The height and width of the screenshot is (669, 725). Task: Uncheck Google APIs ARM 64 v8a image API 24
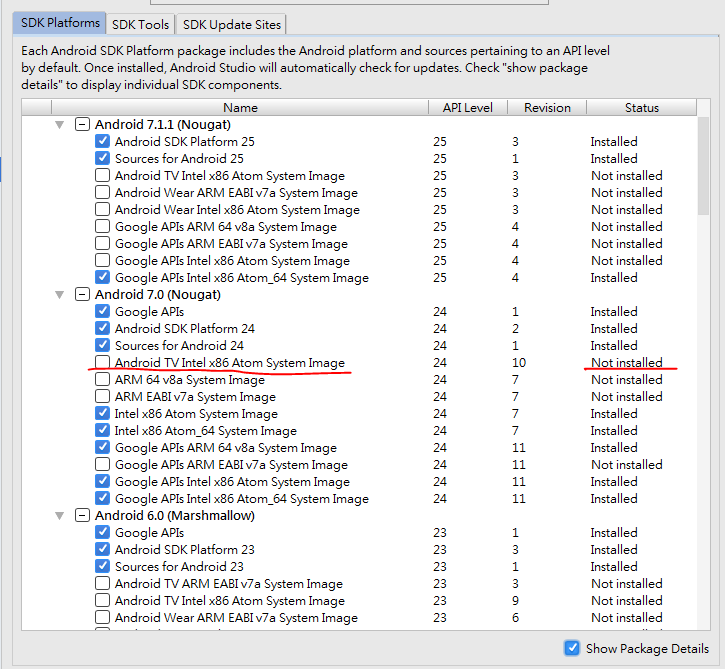click(102, 447)
